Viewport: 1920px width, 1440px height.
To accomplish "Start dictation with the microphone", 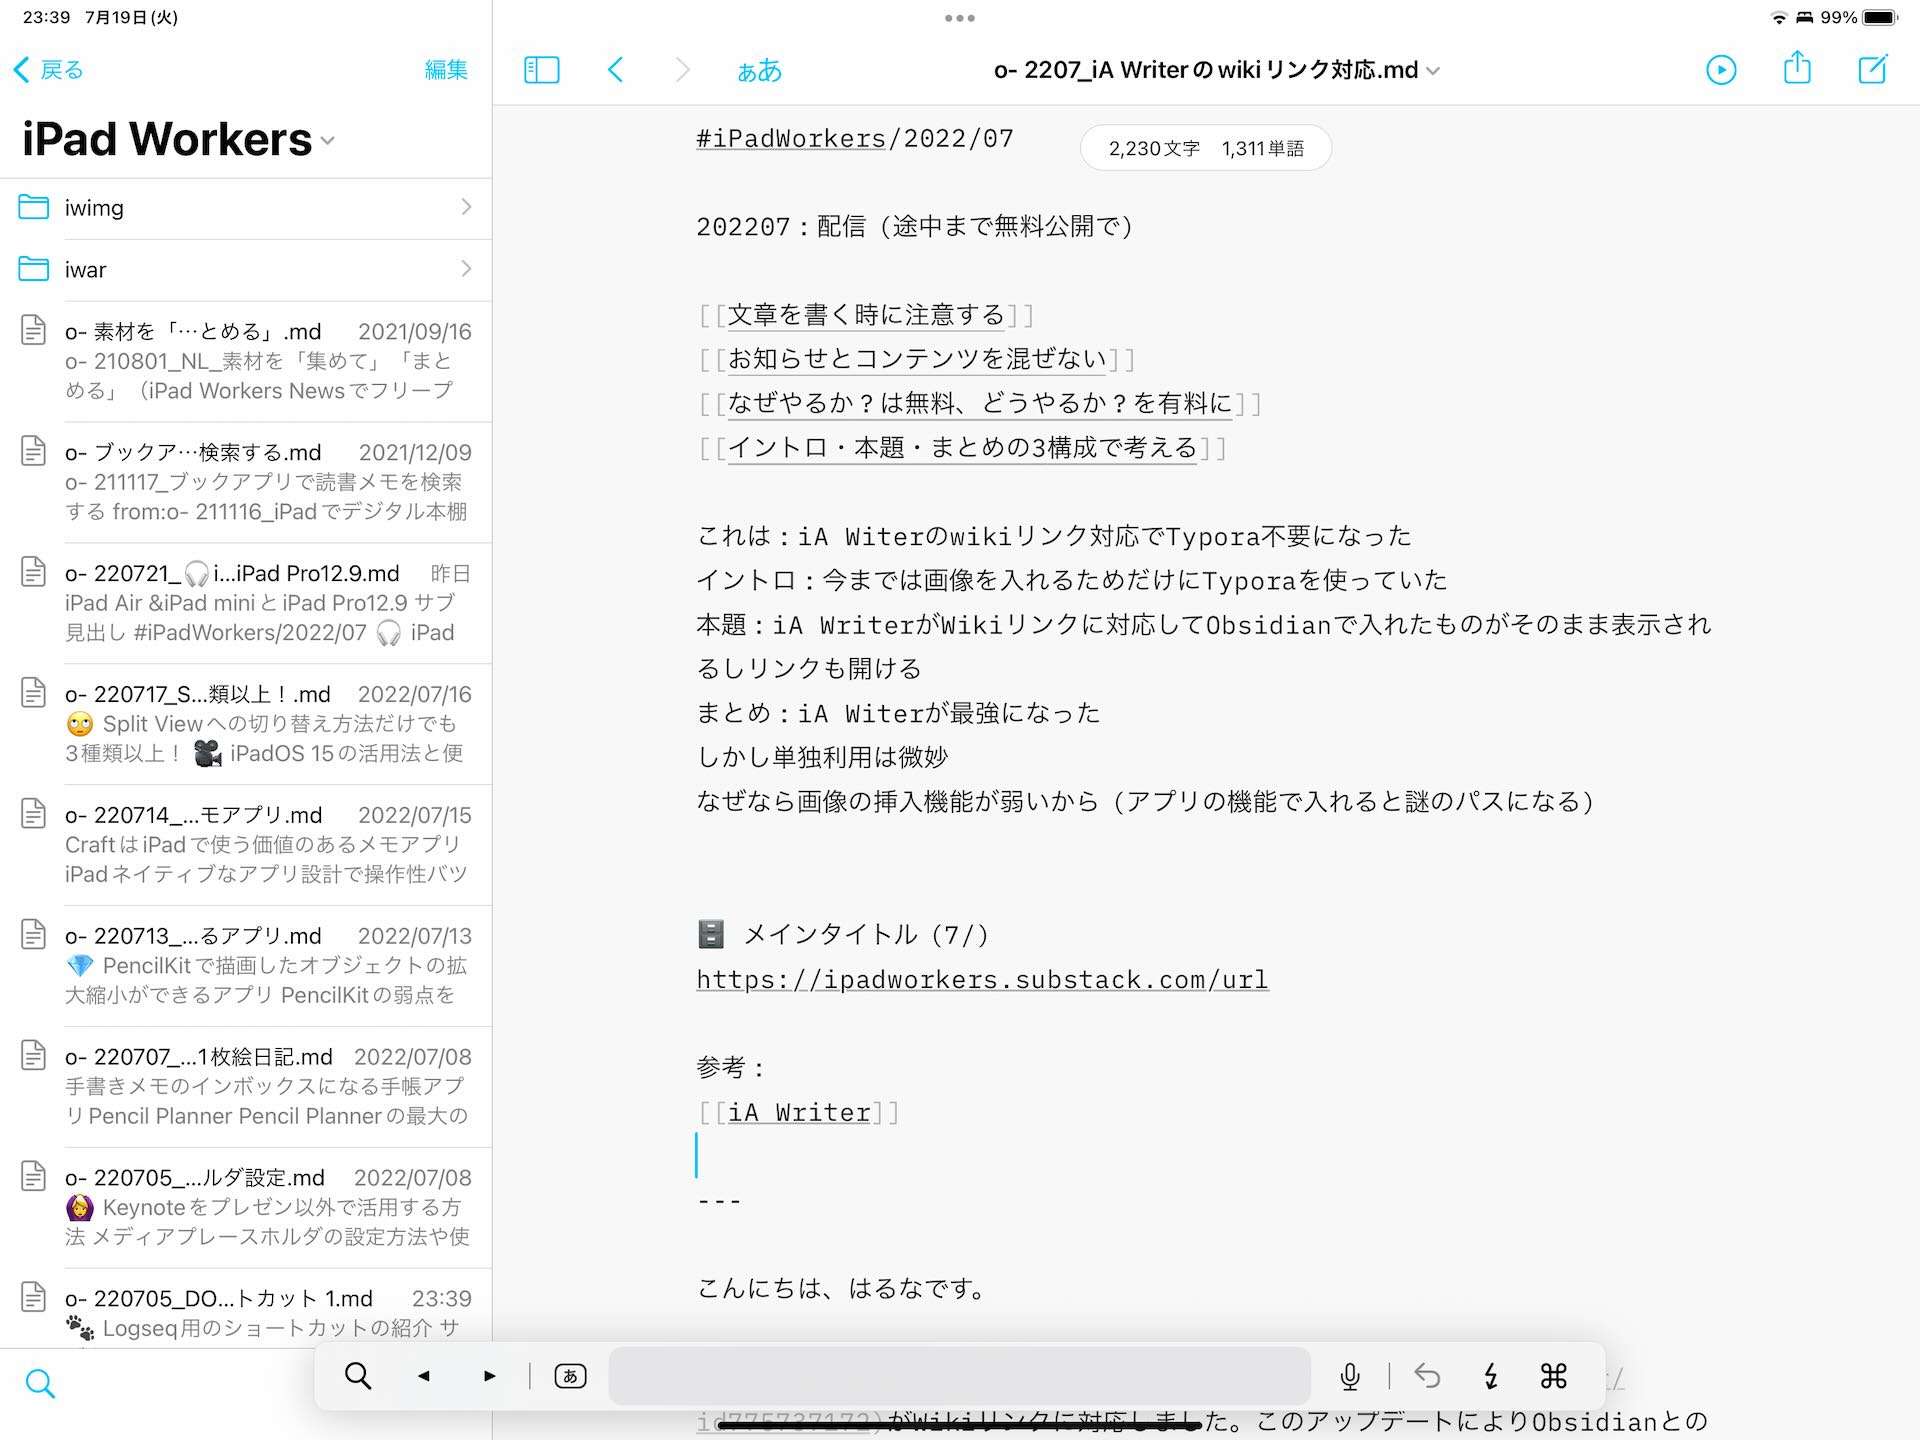I will (x=1349, y=1376).
